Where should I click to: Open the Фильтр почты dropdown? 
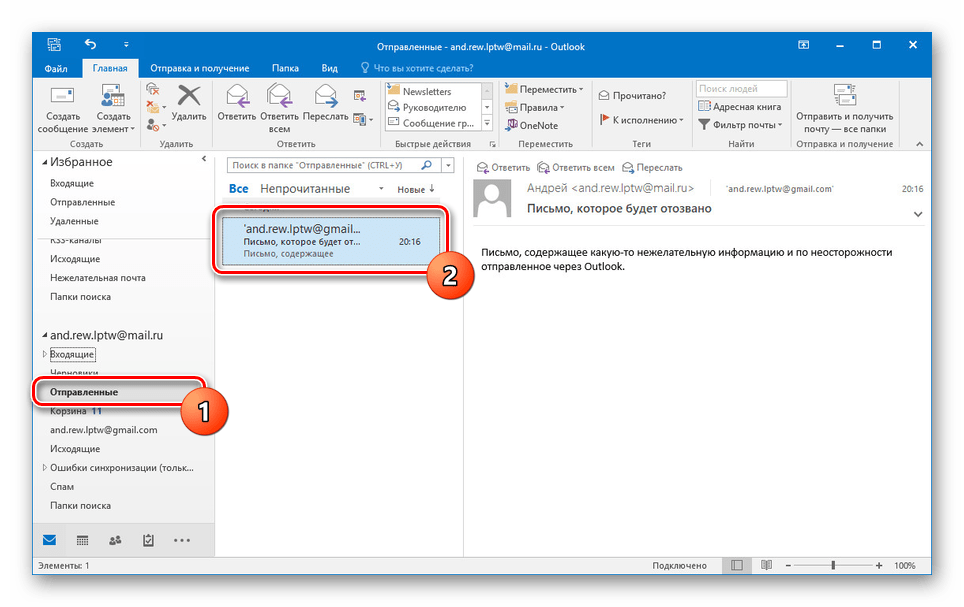tap(740, 125)
